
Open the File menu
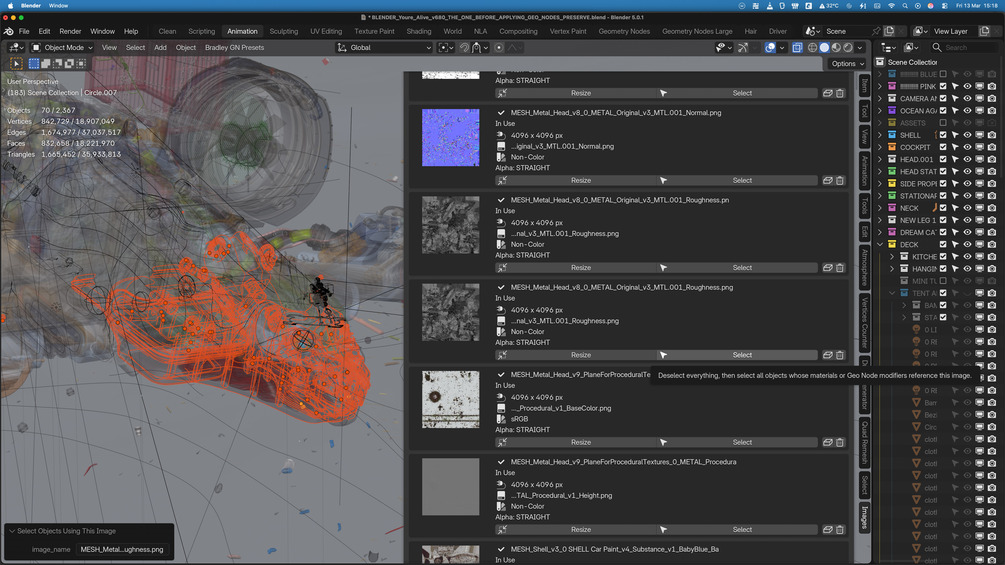click(x=24, y=31)
